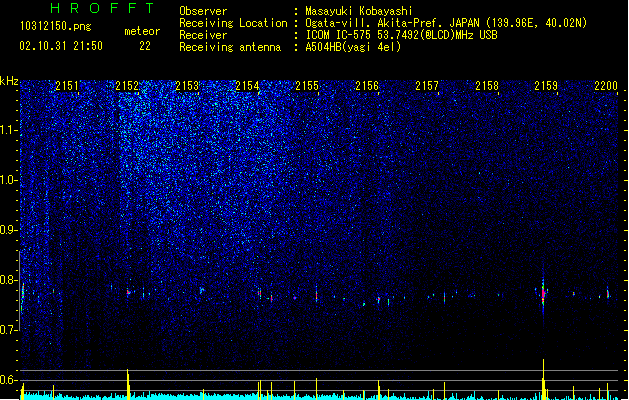Click the 2159 time marker
Screen dimensions: 629x400
pyautogui.click(x=546, y=86)
